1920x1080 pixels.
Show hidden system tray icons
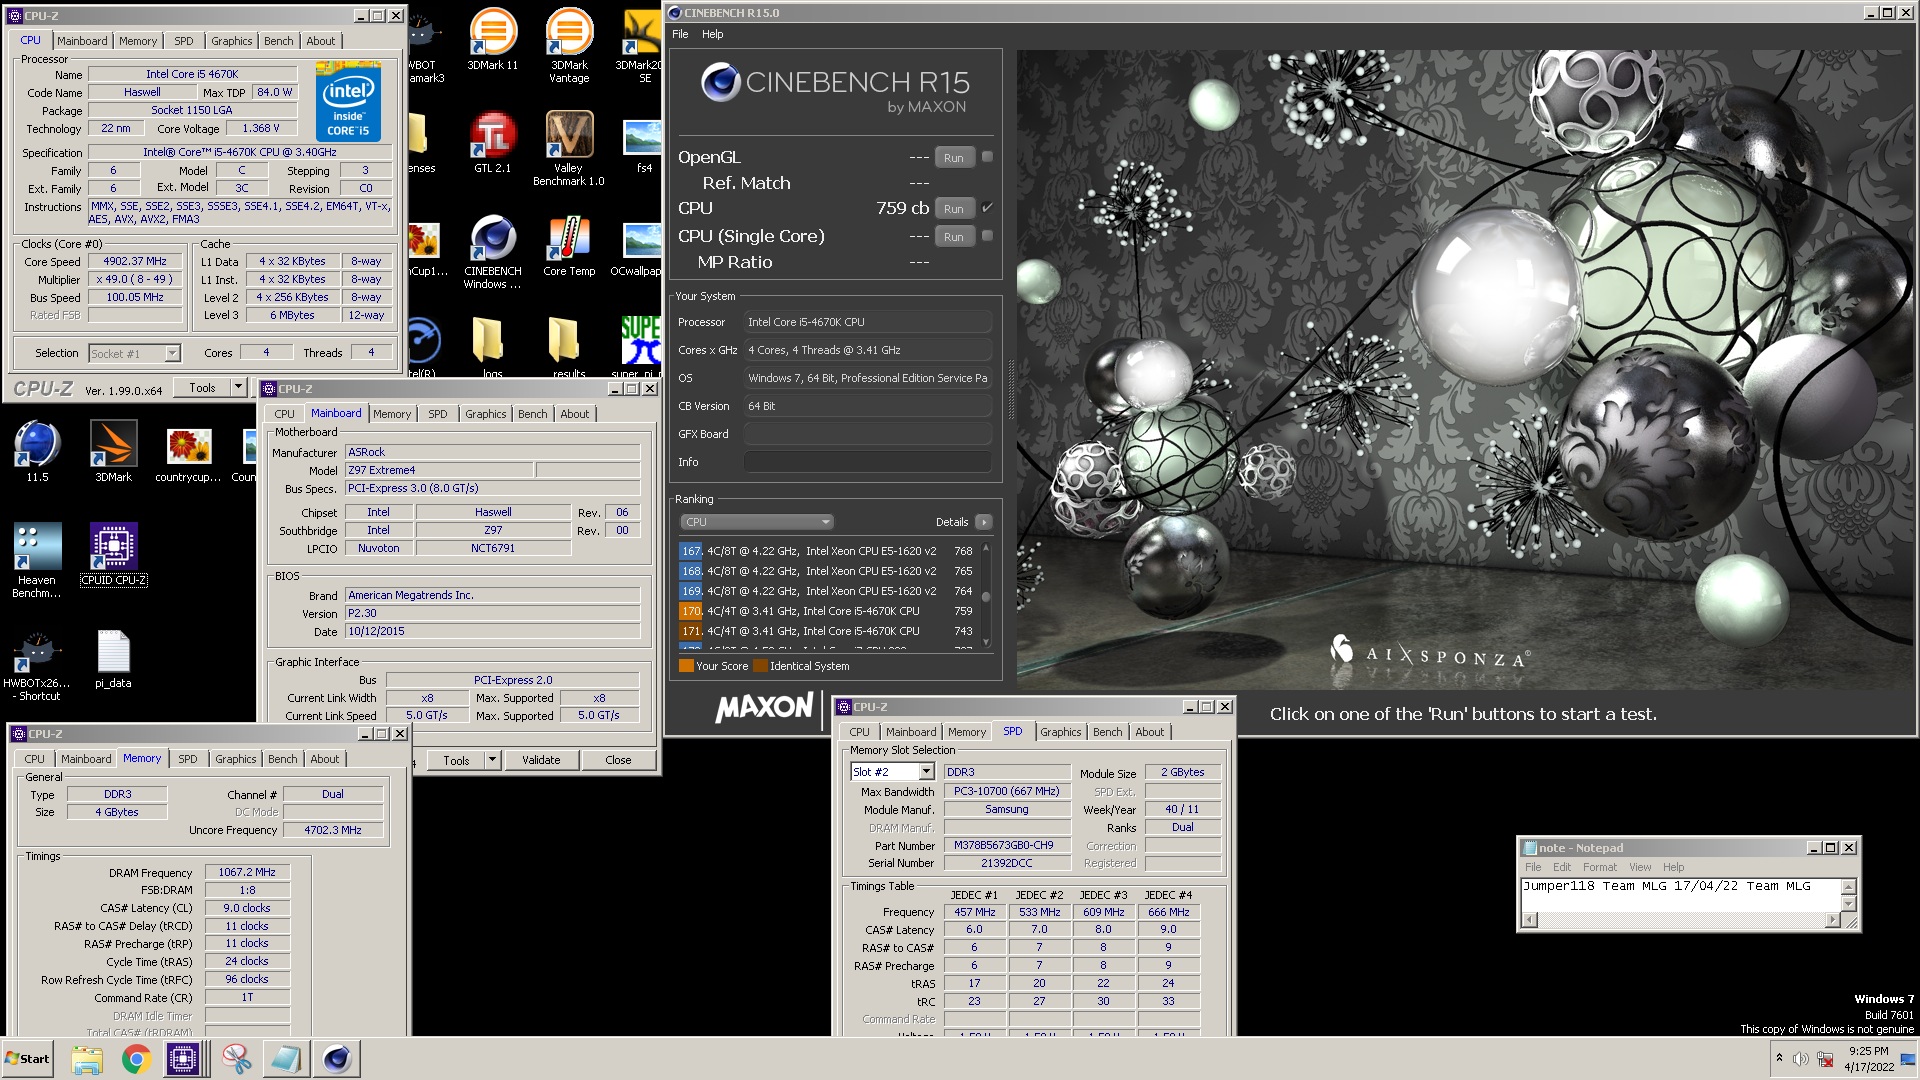pos(1779,1058)
